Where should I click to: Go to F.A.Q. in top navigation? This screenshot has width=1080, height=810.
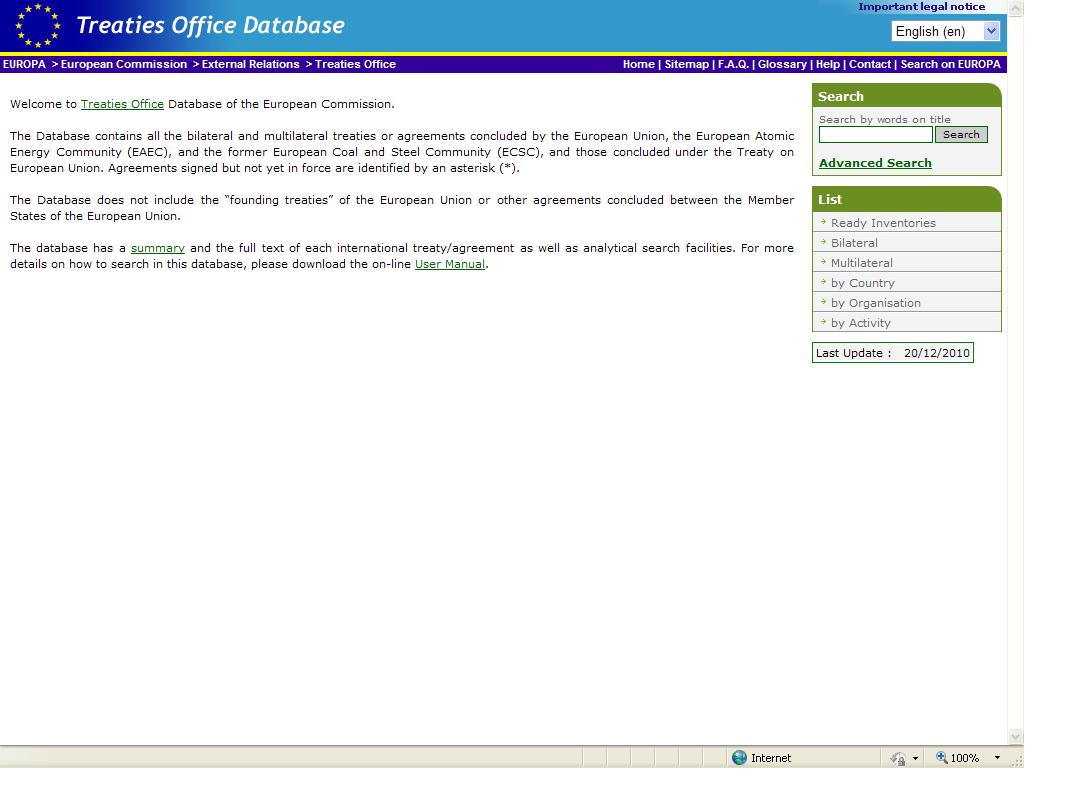point(733,64)
